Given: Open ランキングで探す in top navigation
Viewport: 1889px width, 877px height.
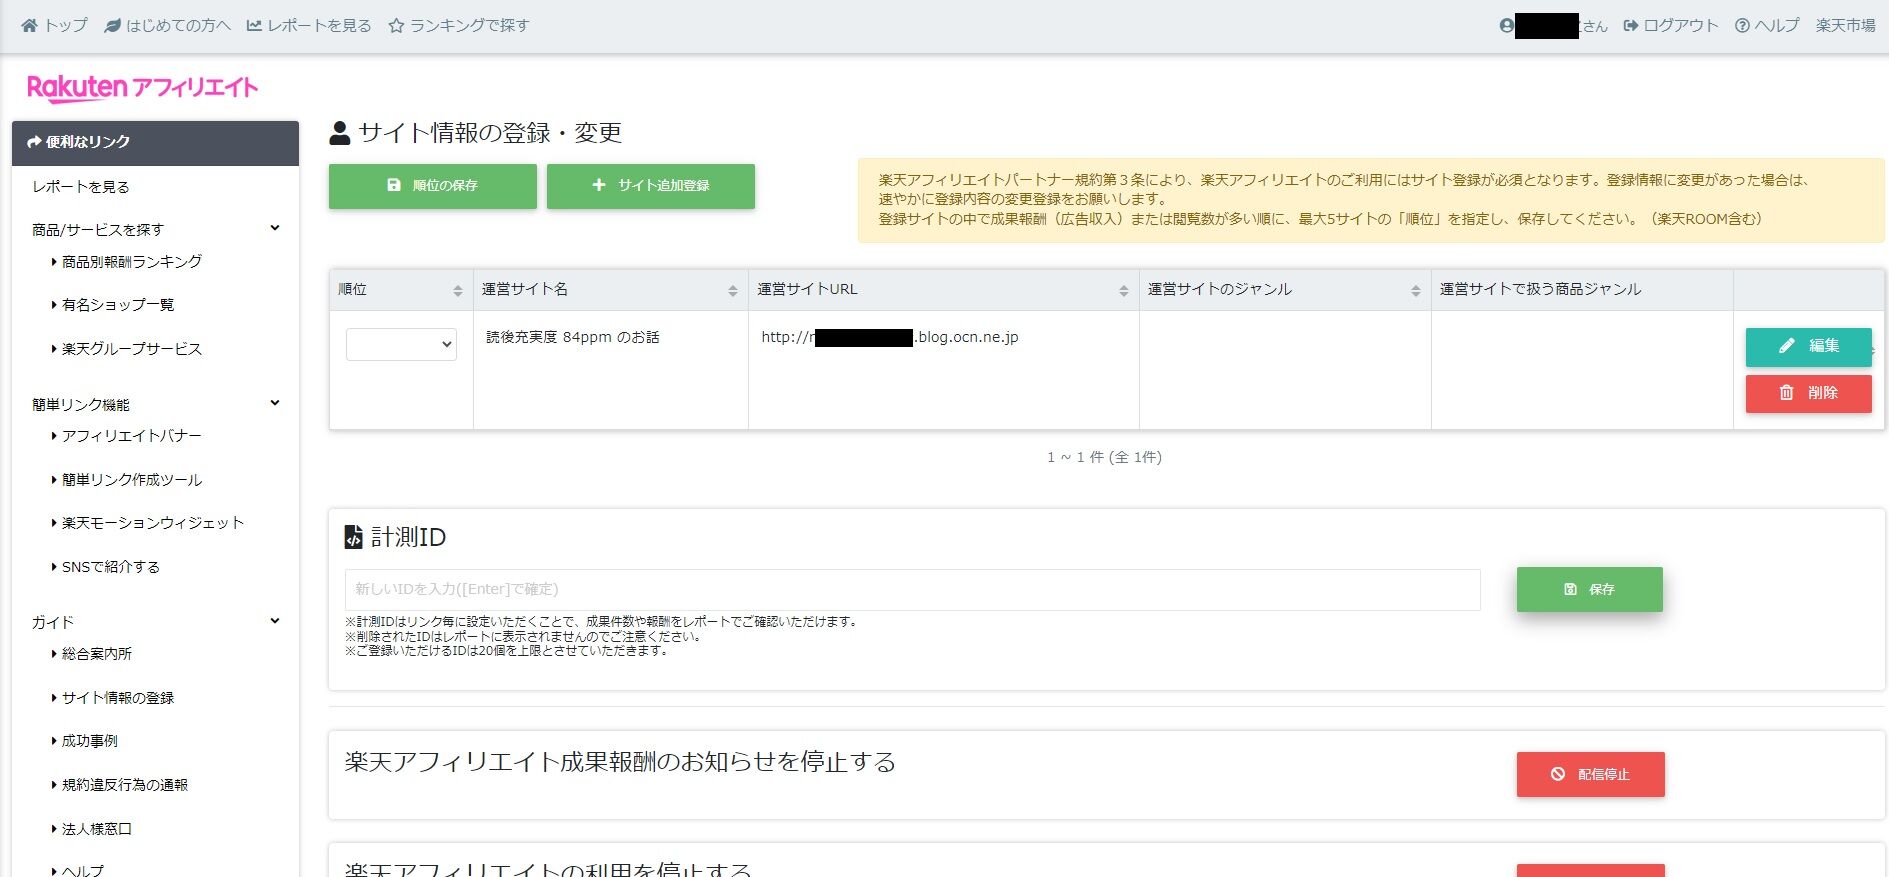Looking at the screenshot, I should click(x=459, y=26).
